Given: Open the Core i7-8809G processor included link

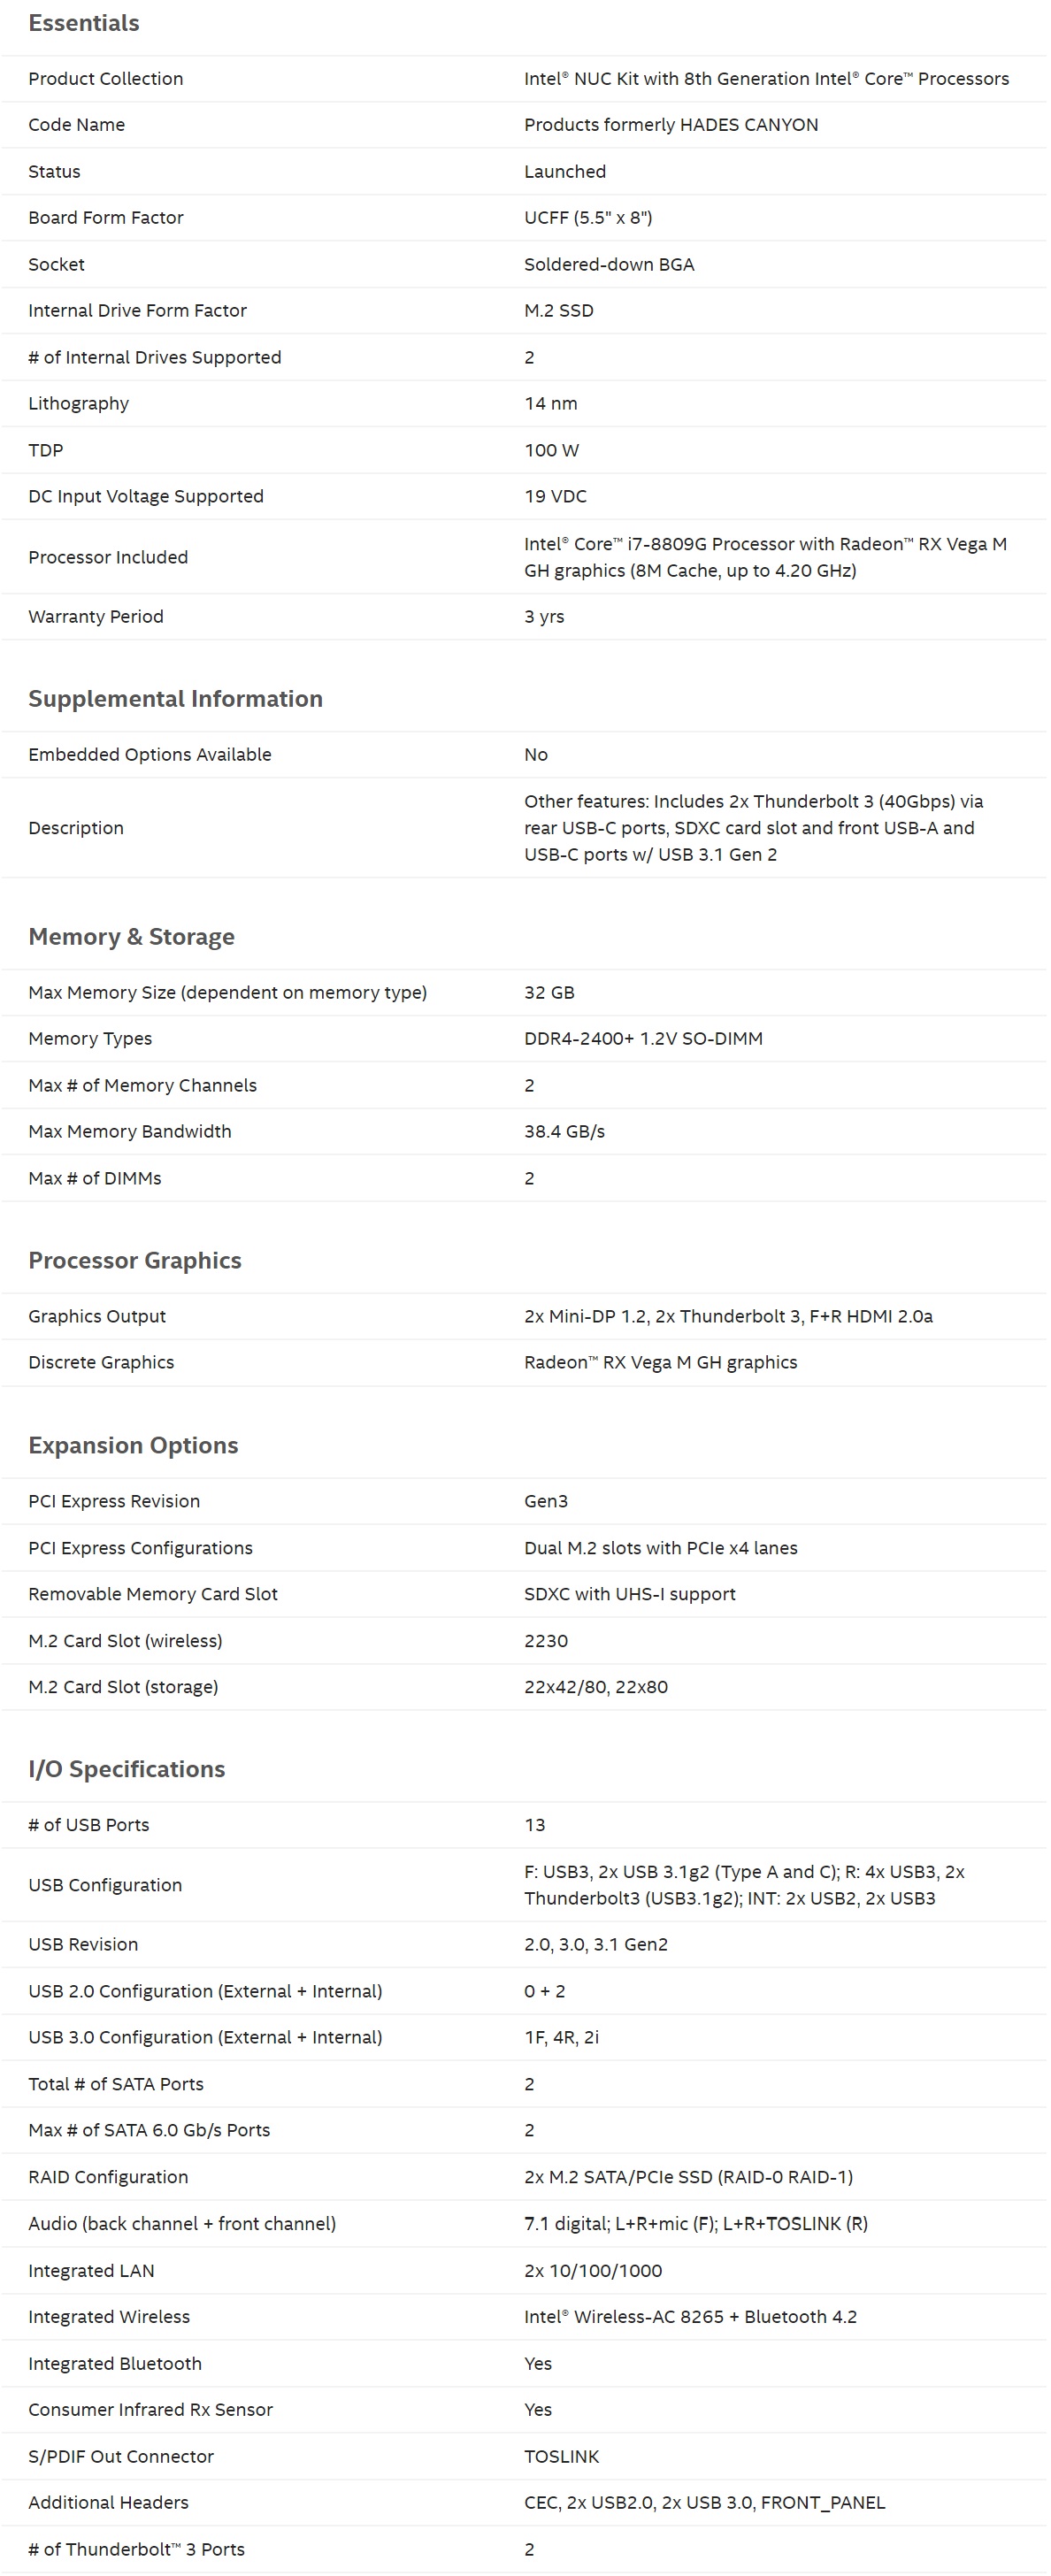Looking at the screenshot, I should 765,557.
